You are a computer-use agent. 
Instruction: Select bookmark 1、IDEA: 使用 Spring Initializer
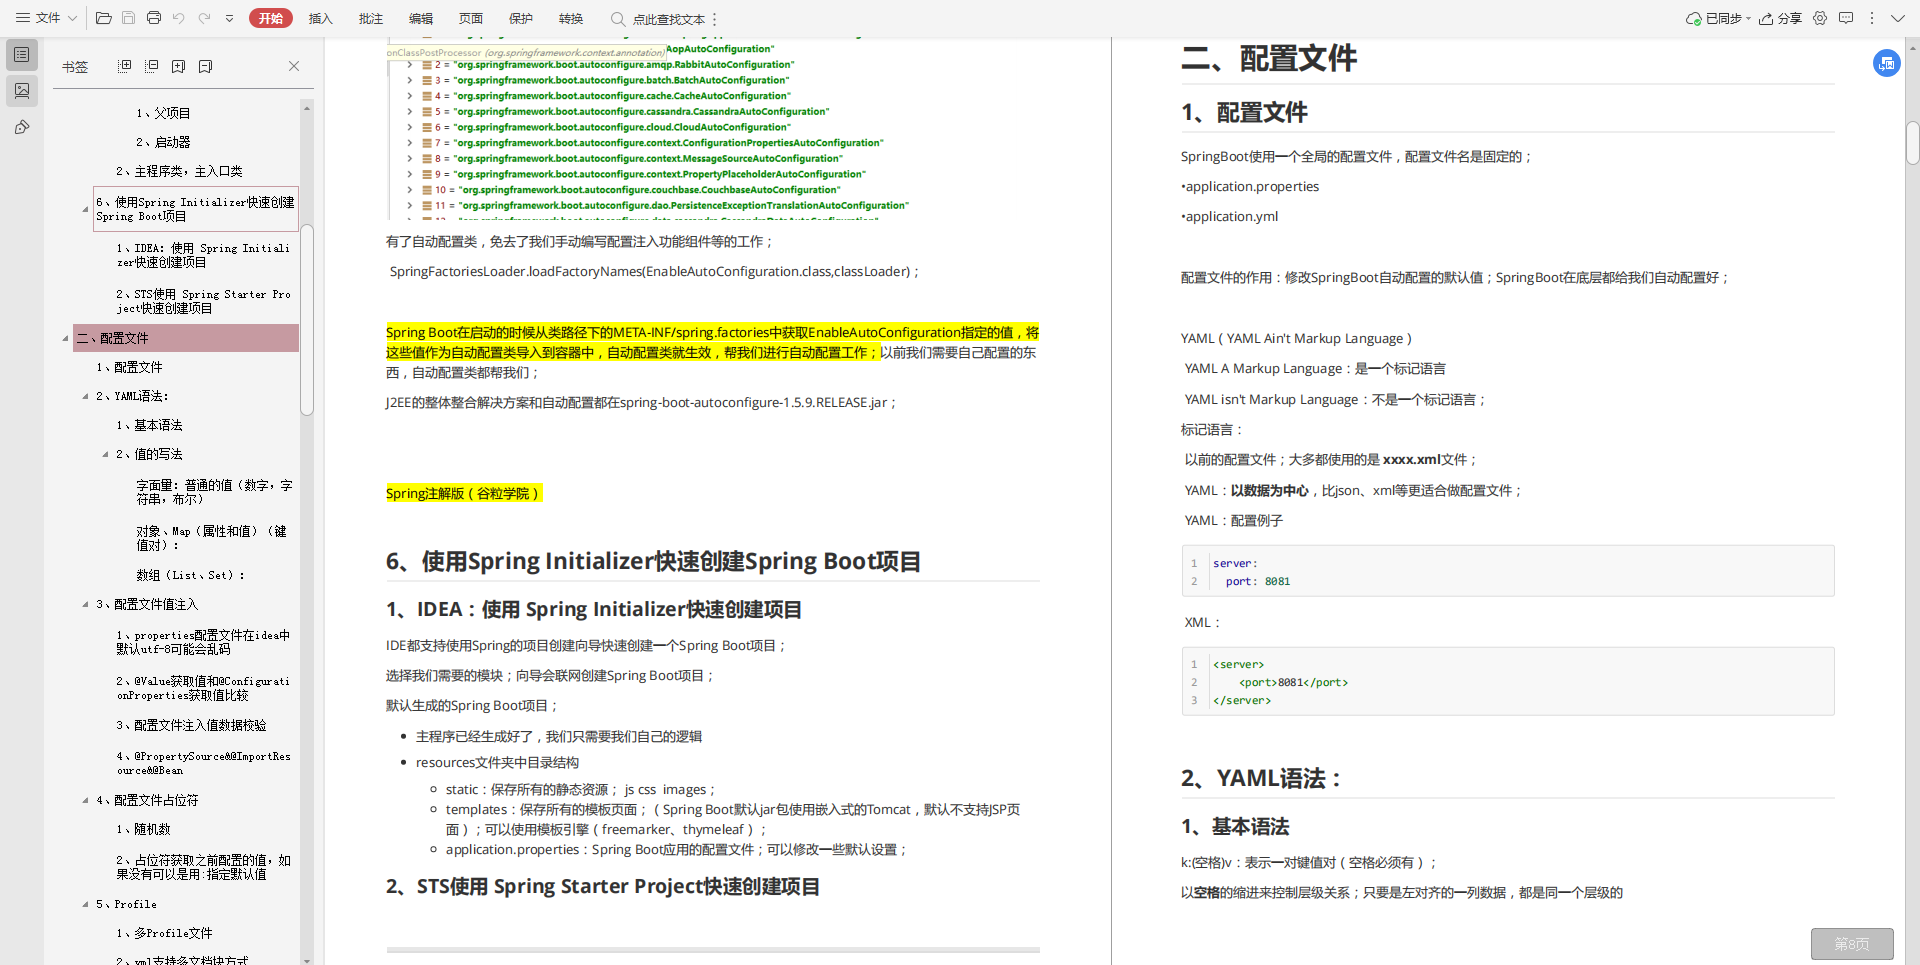[203, 255]
